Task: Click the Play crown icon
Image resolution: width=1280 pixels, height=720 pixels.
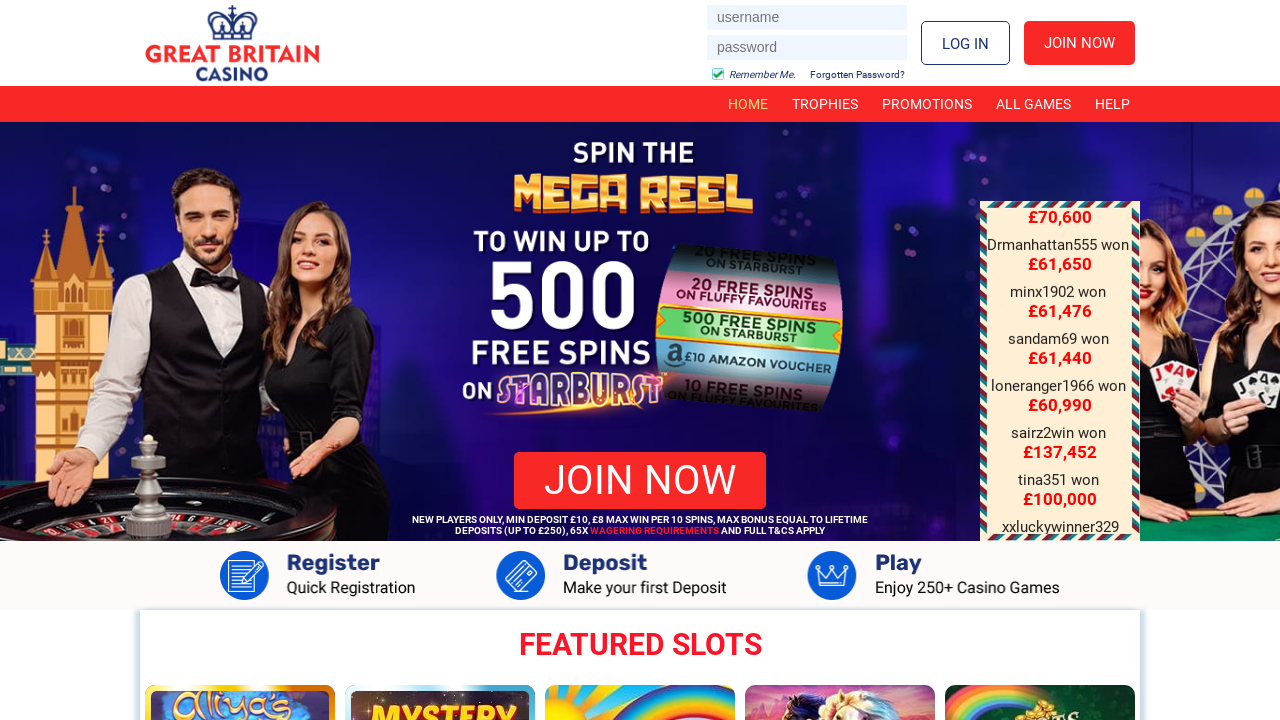Action: pyautogui.click(x=832, y=576)
